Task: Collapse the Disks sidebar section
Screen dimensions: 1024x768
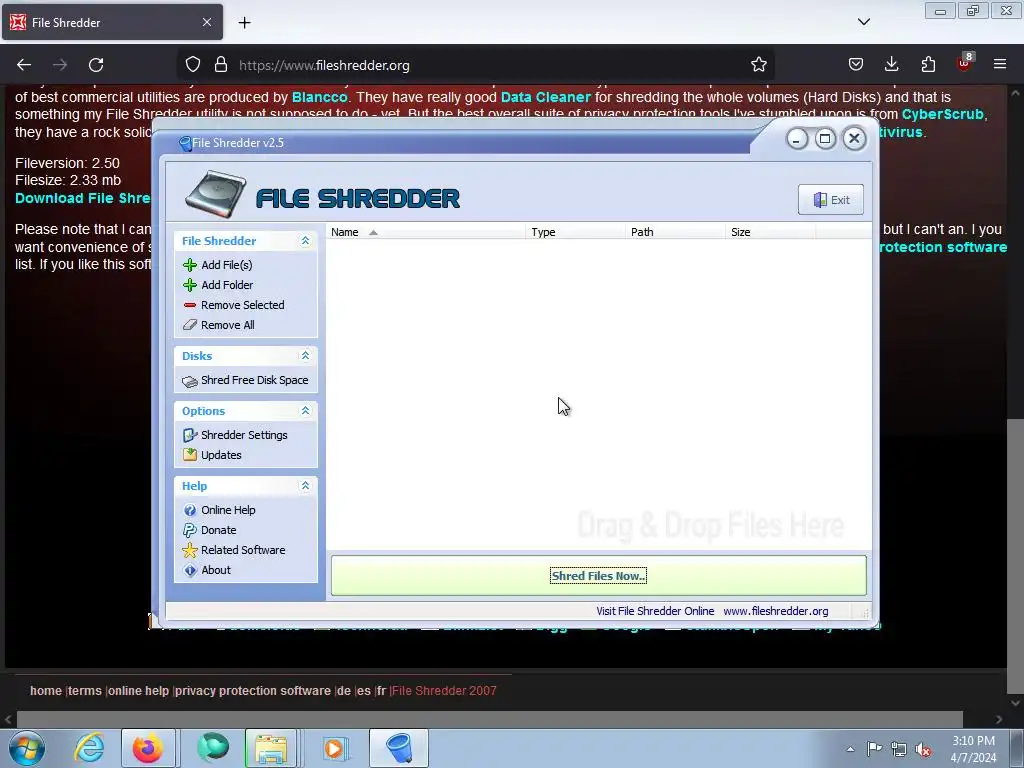Action: point(305,356)
